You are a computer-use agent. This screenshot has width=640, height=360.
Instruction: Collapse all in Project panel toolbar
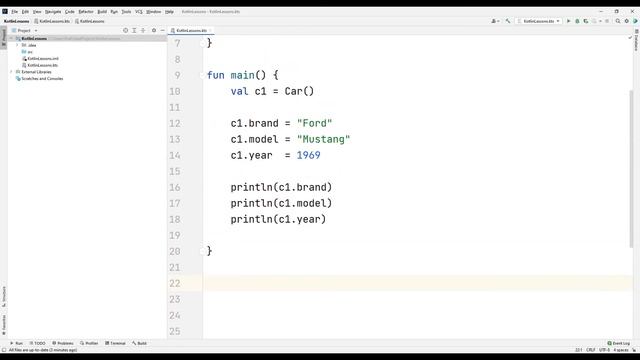[x=143, y=31]
